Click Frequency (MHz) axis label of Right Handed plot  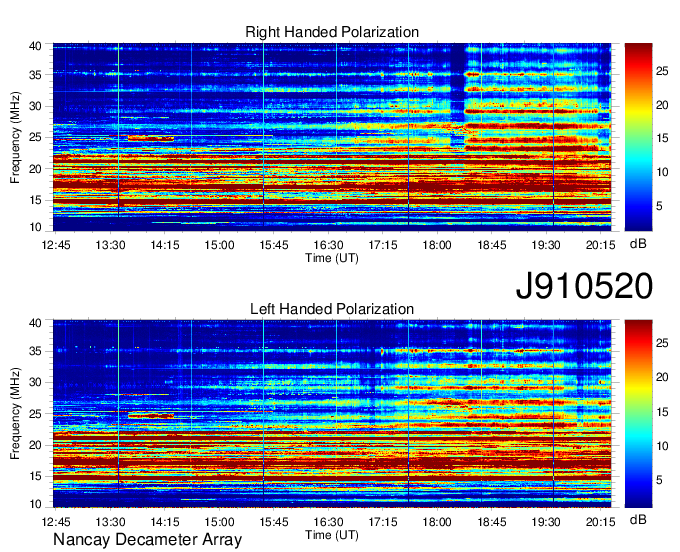15,137
